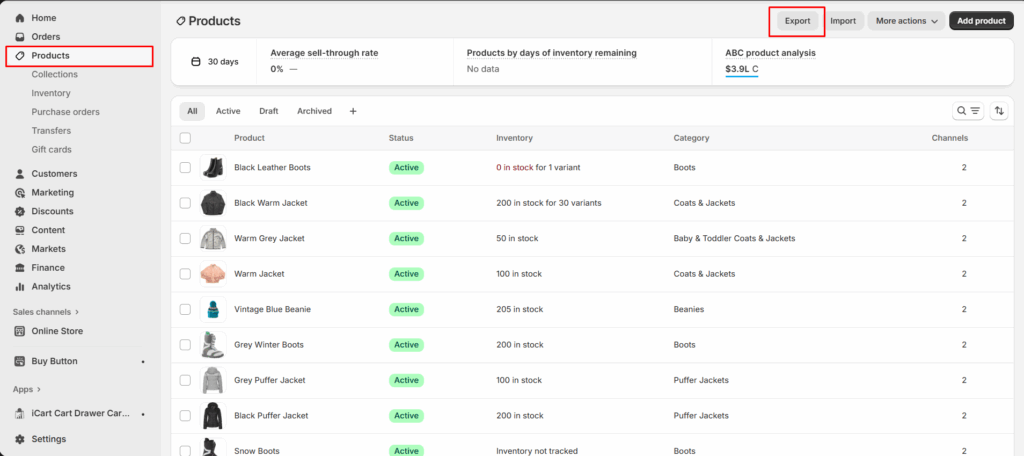Check the Vintage Blue Beanie row
The width and height of the screenshot is (1024, 456).
coord(185,309)
